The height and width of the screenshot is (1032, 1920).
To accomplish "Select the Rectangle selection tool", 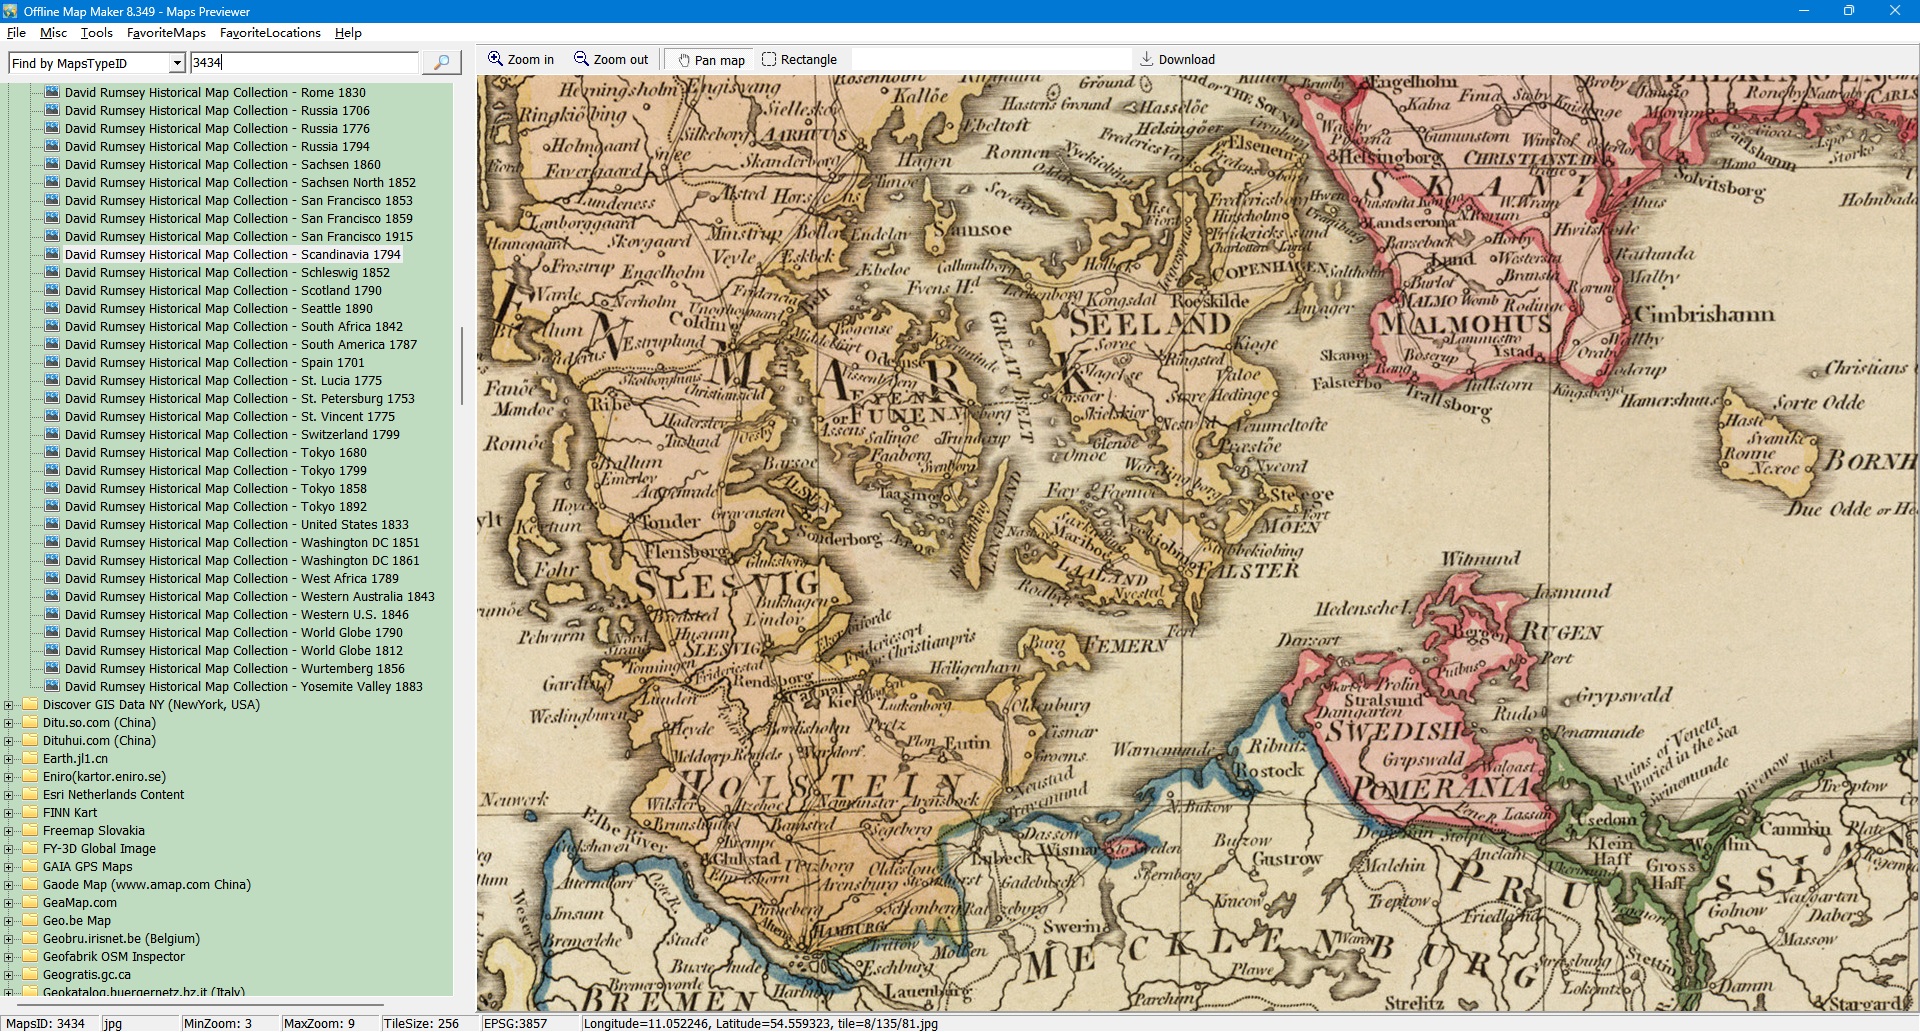I will 769,59.
